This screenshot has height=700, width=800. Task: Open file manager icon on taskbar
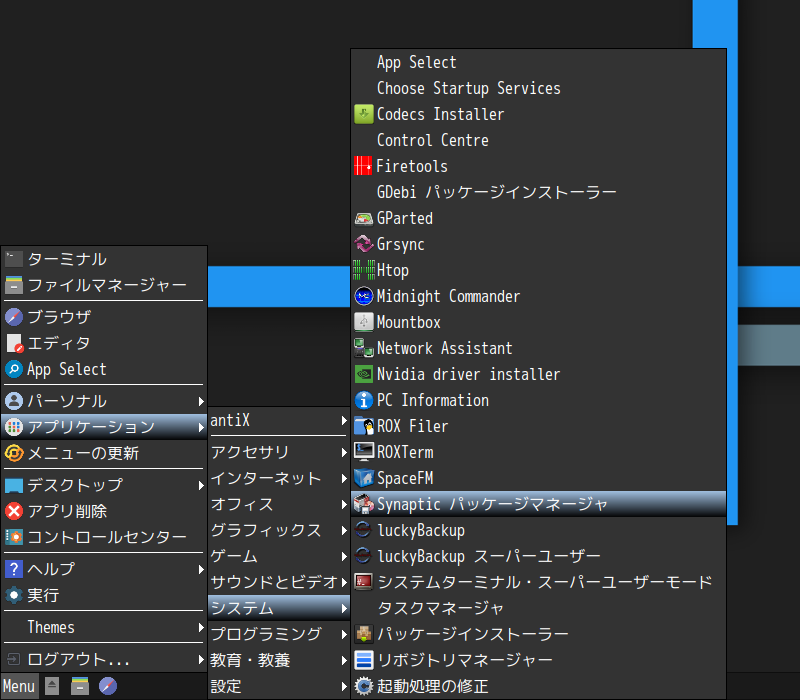coord(80,686)
